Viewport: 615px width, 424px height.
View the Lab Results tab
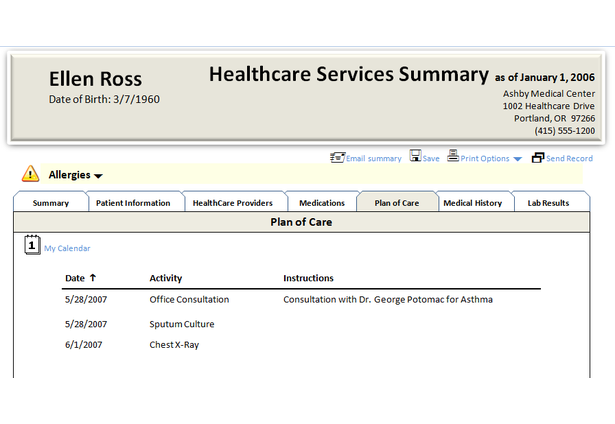pyautogui.click(x=548, y=203)
